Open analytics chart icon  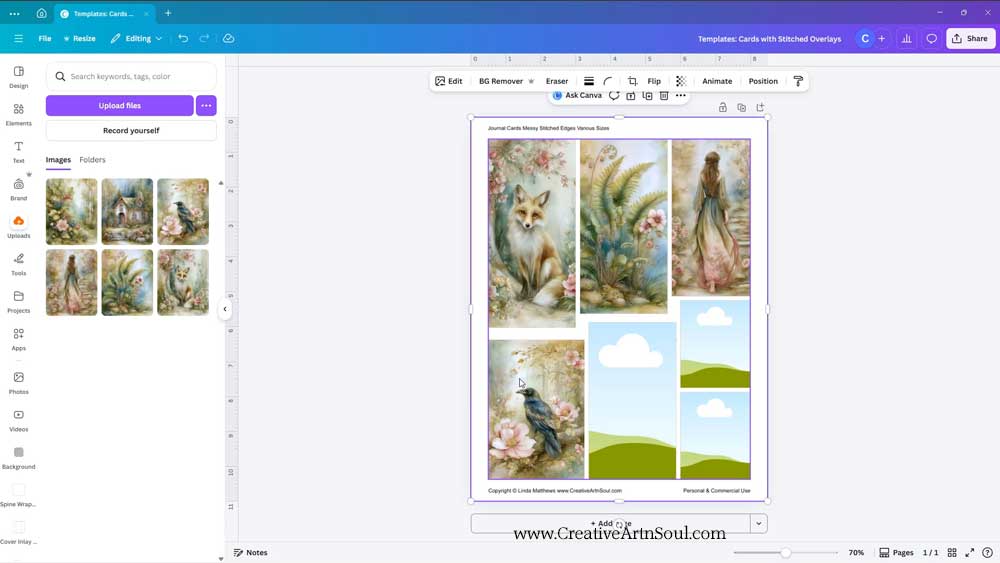(906, 39)
